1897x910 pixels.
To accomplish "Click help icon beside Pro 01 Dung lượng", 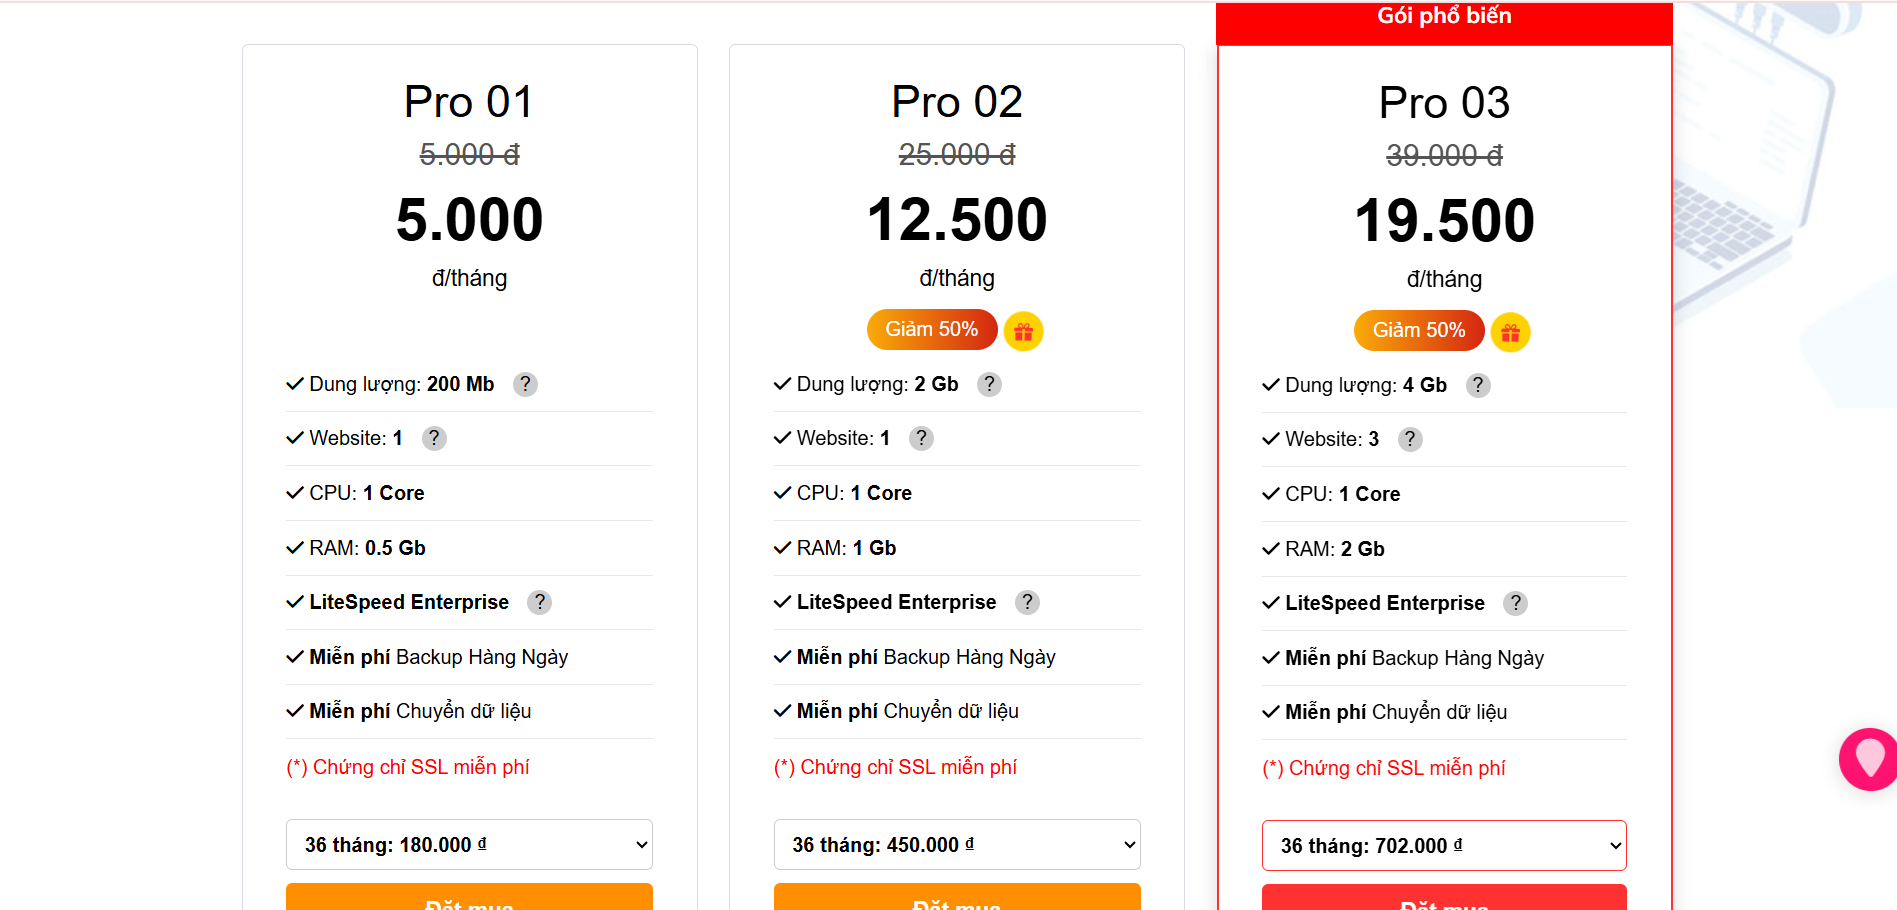I will click(525, 384).
